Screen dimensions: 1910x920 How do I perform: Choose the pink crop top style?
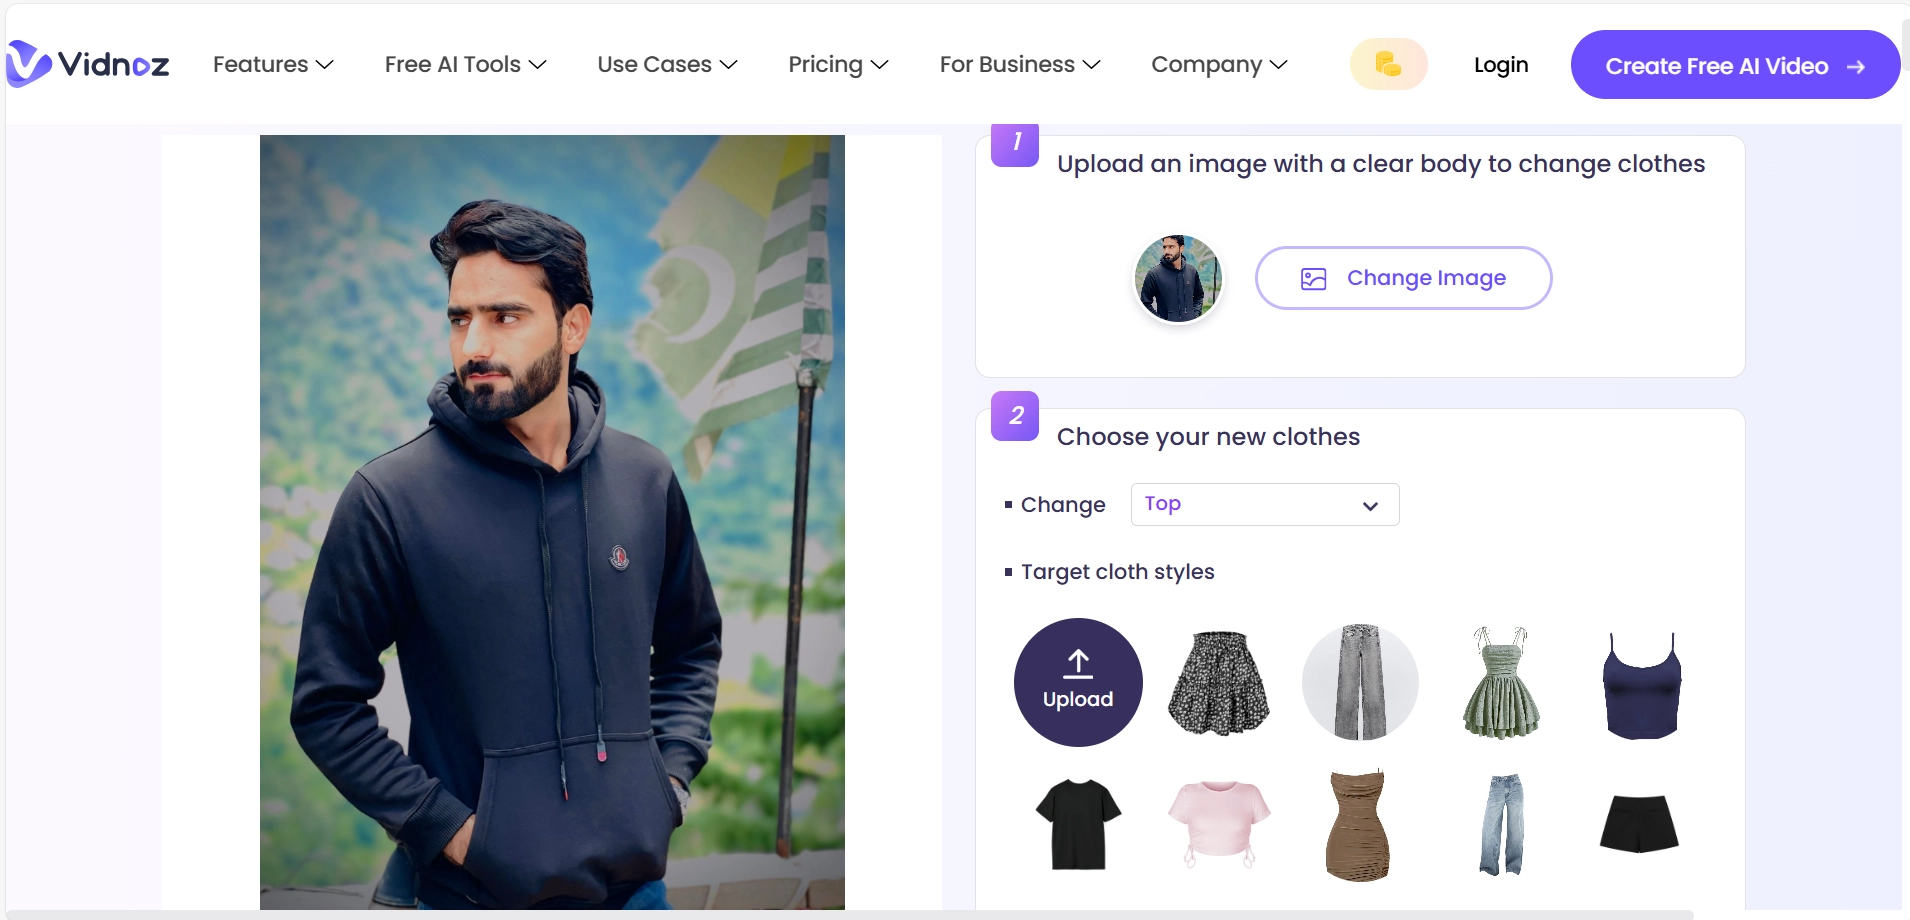point(1219,822)
